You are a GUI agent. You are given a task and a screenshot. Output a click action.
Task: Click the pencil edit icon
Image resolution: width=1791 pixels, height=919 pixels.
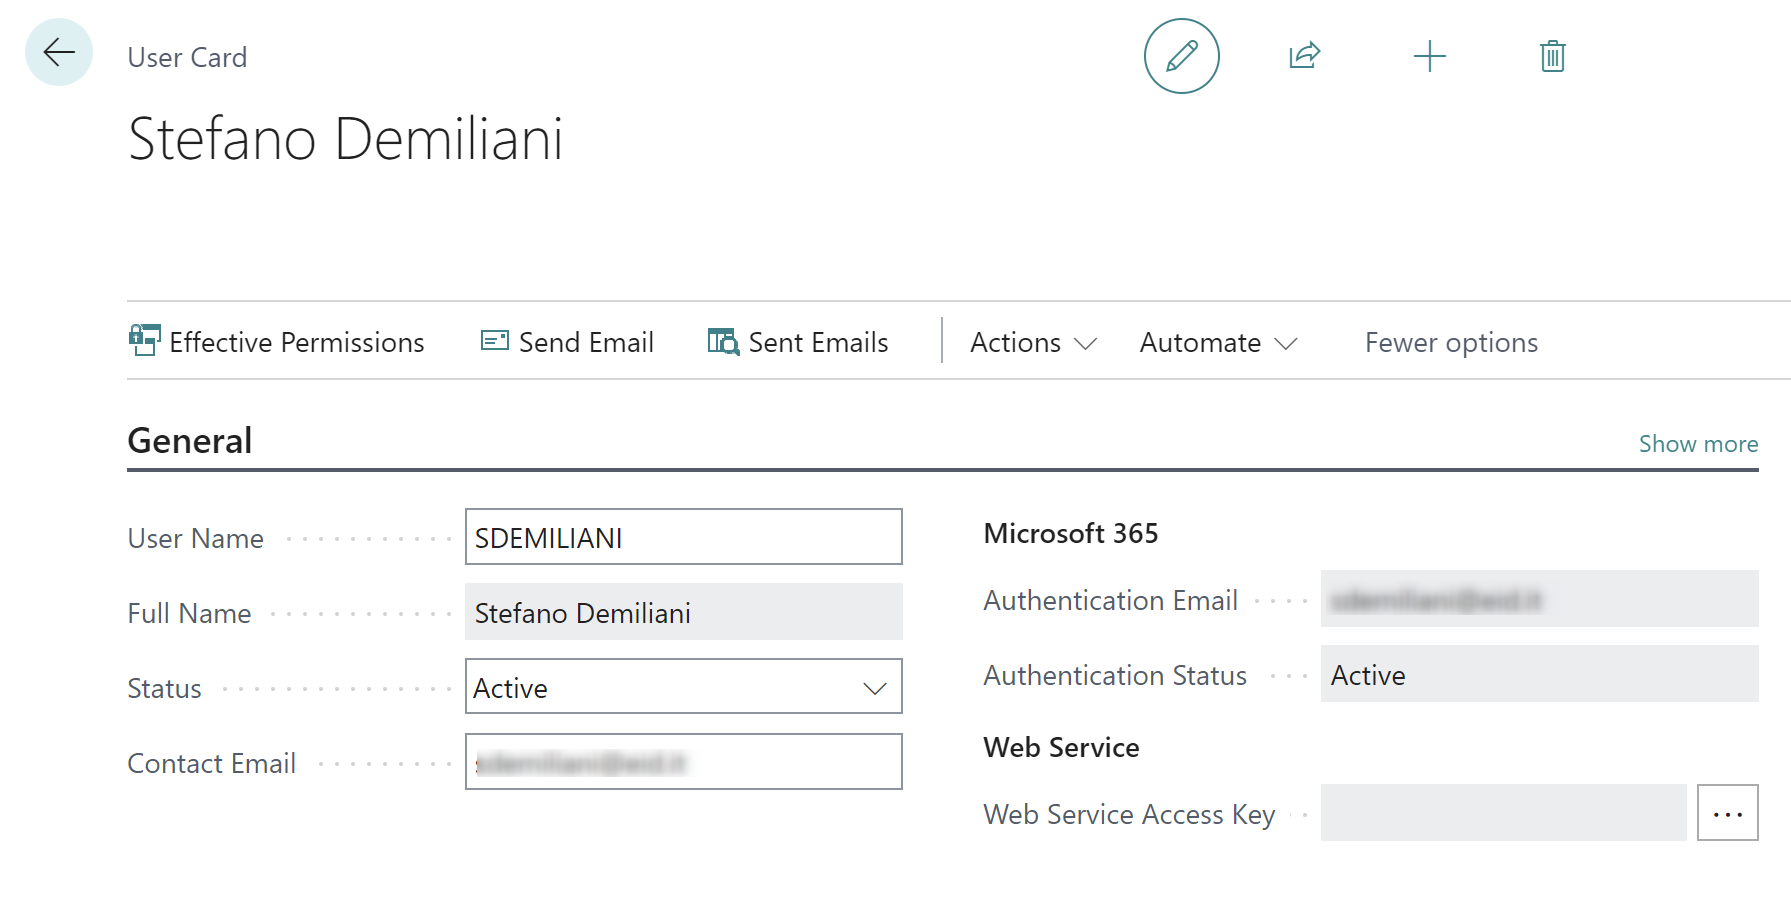1181,56
